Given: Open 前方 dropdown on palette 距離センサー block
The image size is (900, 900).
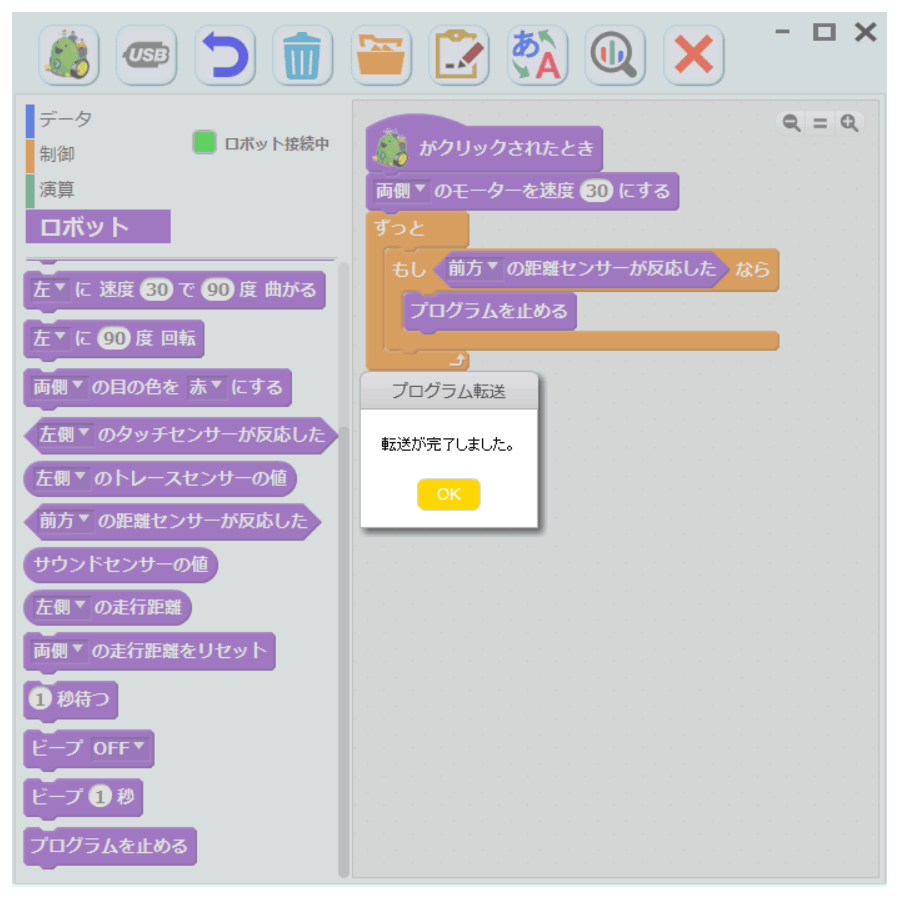Looking at the screenshot, I should point(64,521).
